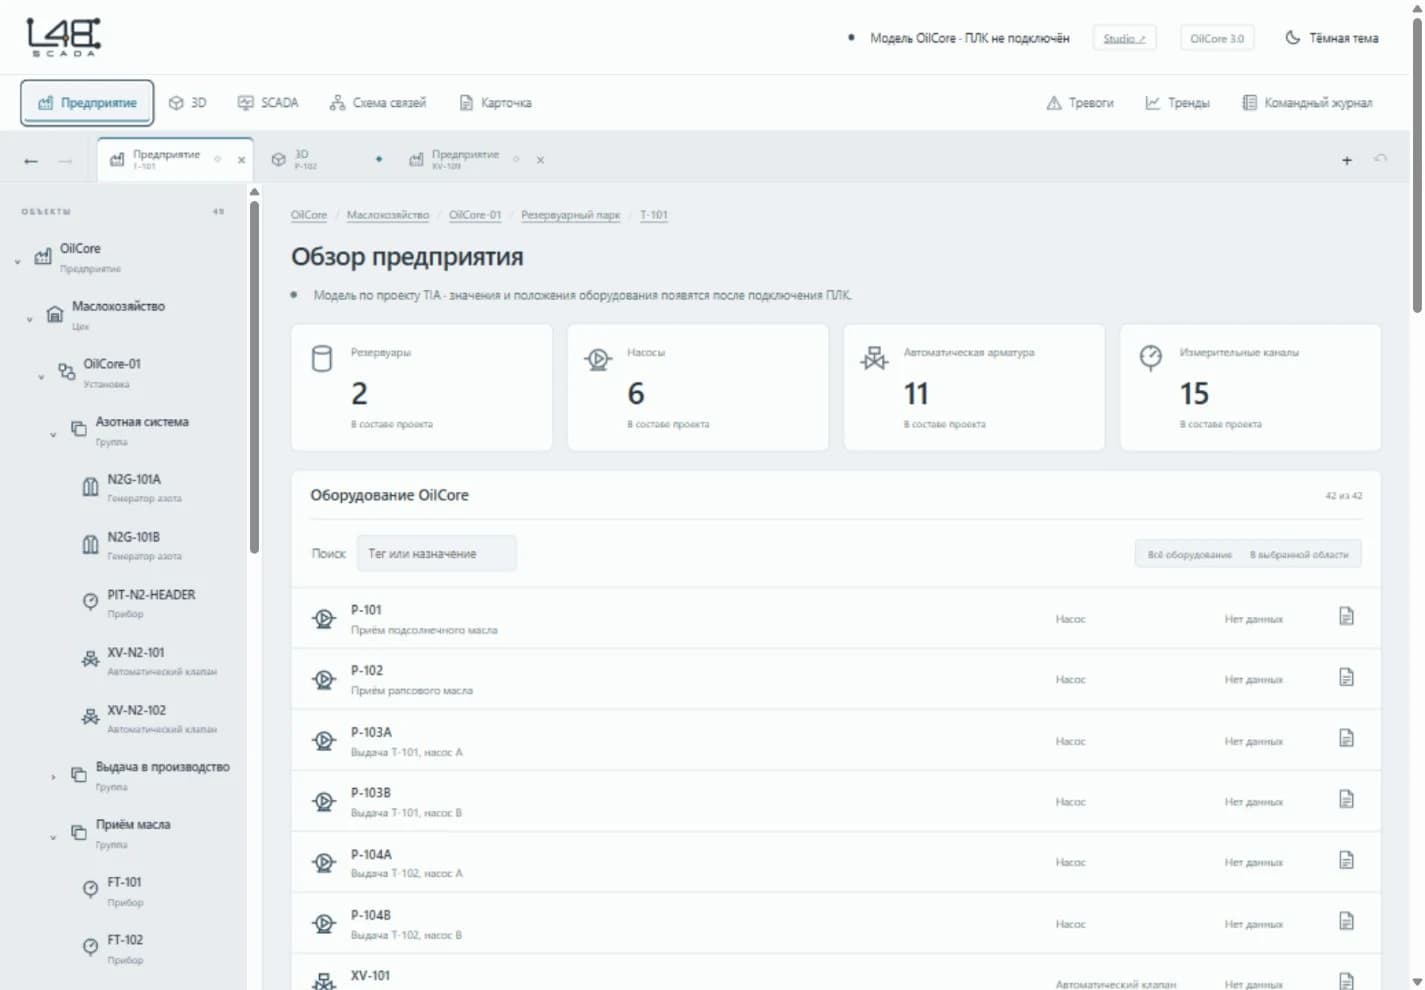Collapse the Маслохозяйство tree node

pos(29,320)
